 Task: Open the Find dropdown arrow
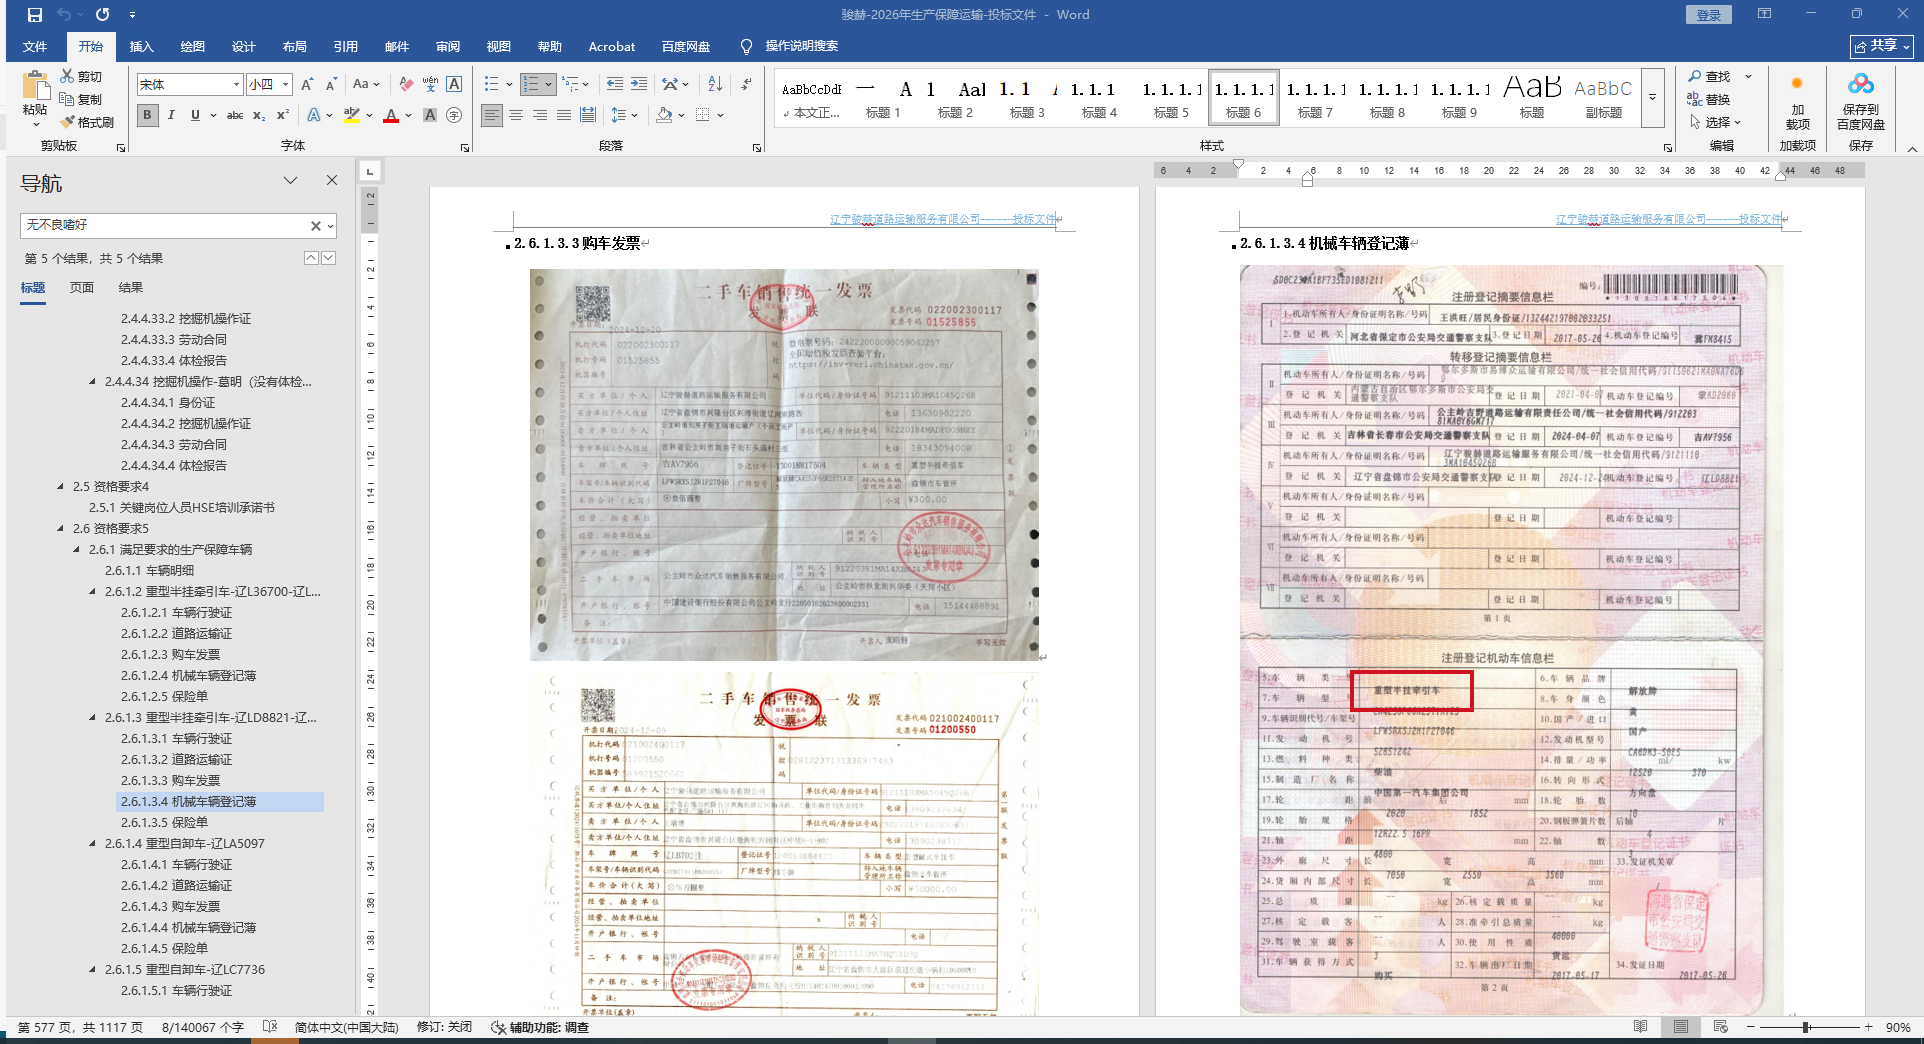pyautogui.click(x=1748, y=76)
